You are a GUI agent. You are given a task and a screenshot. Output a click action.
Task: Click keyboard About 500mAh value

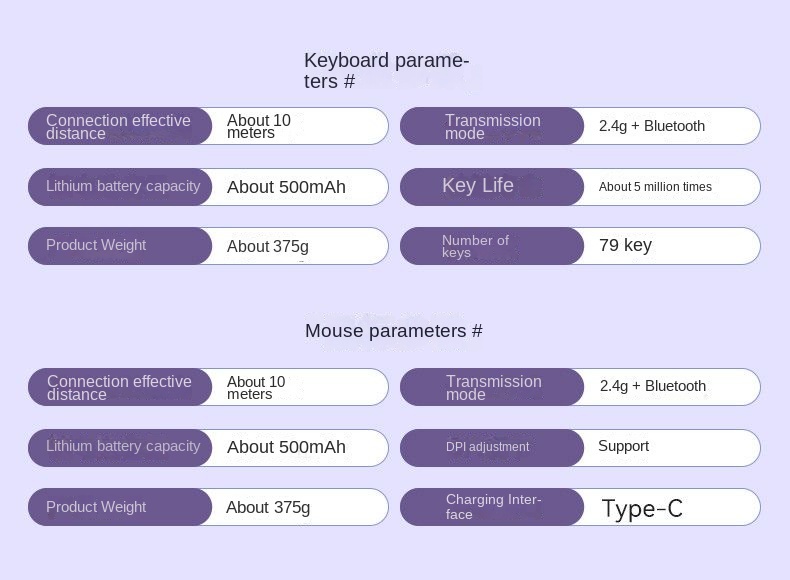click(x=286, y=187)
